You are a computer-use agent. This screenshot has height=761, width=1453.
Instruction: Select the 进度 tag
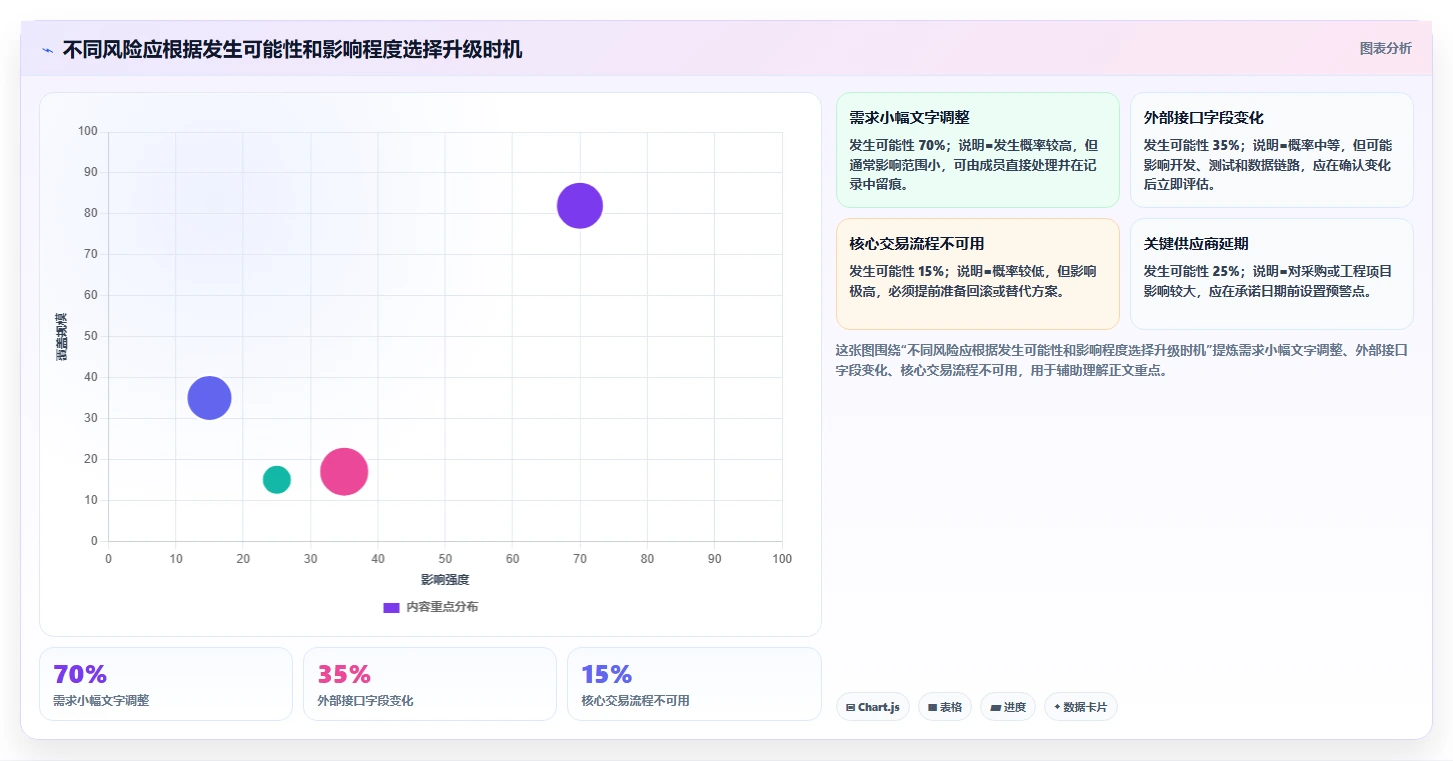click(x=1008, y=707)
